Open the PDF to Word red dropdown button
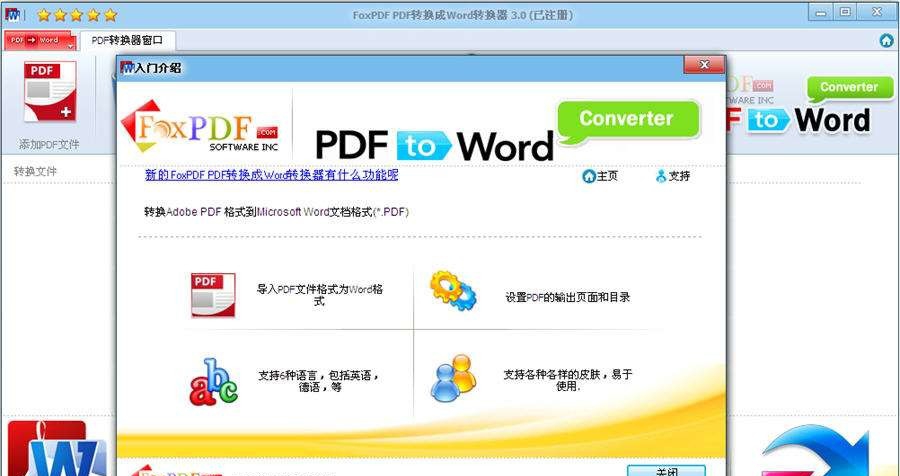The height and width of the screenshot is (476, 900). tap(40, 40)
